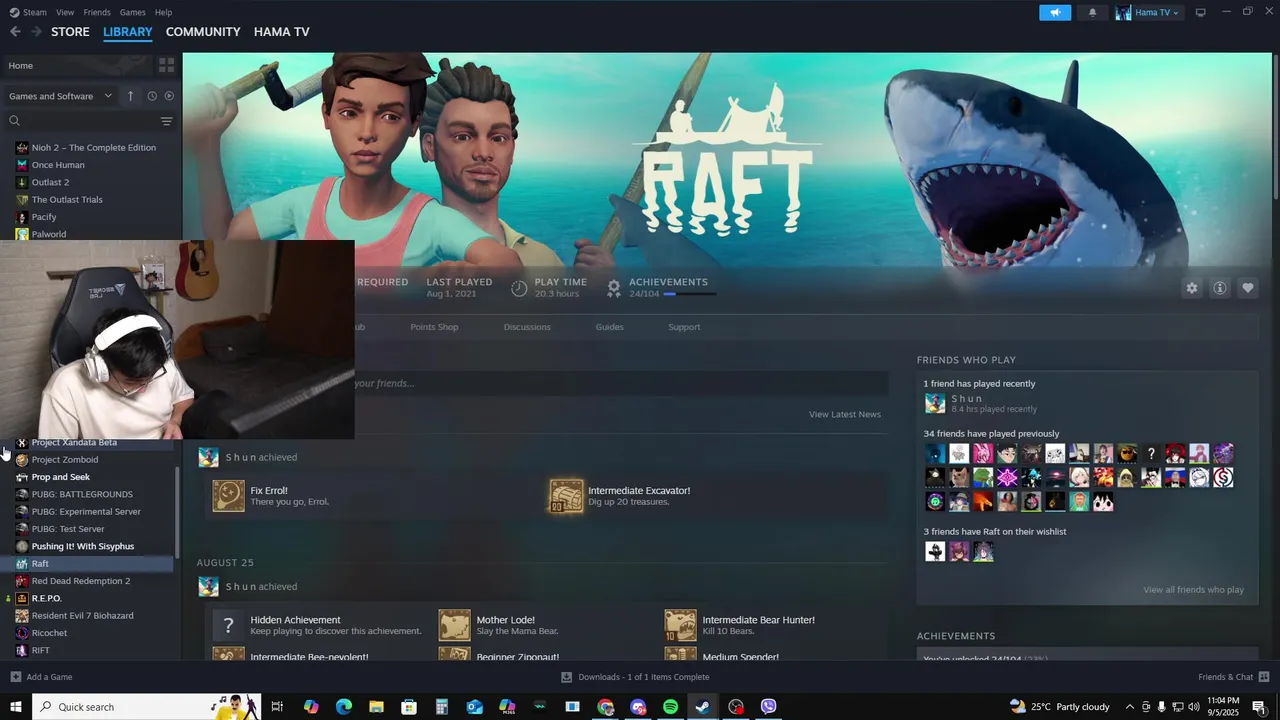
Task: Open Raft Guides link
Action: (x=609, y=327)
